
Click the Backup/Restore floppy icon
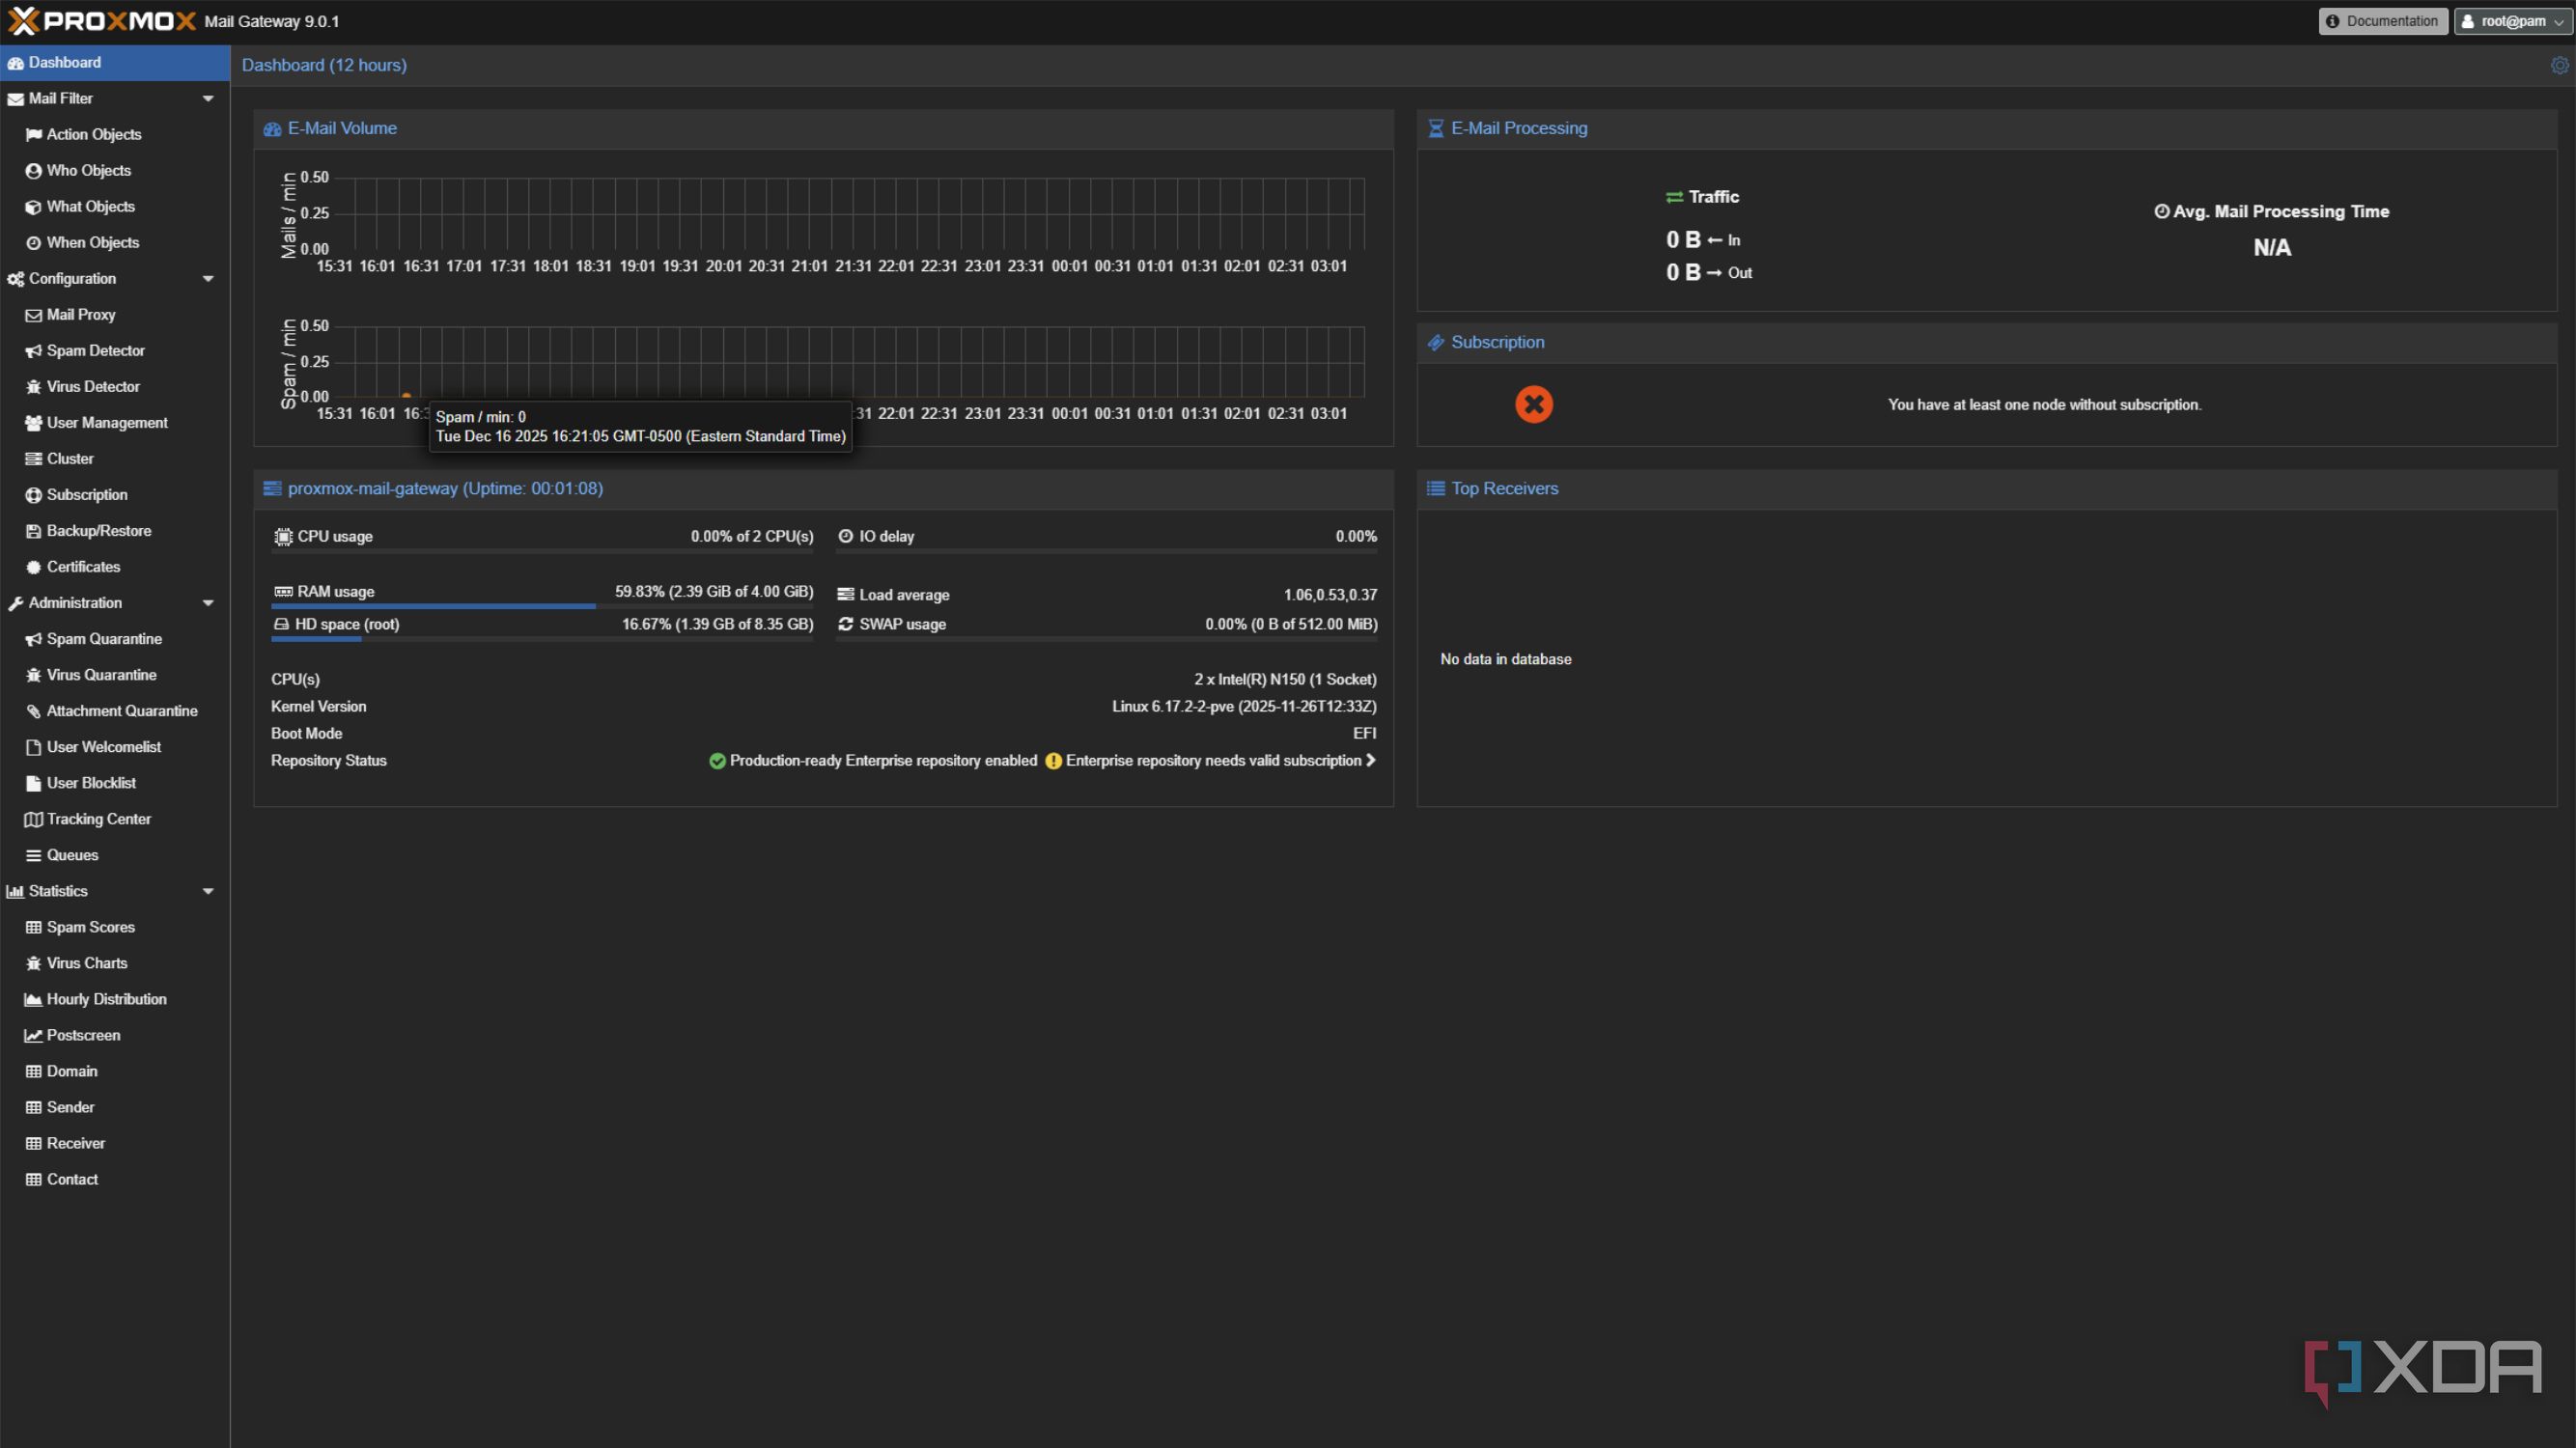[x=33, y=530]
